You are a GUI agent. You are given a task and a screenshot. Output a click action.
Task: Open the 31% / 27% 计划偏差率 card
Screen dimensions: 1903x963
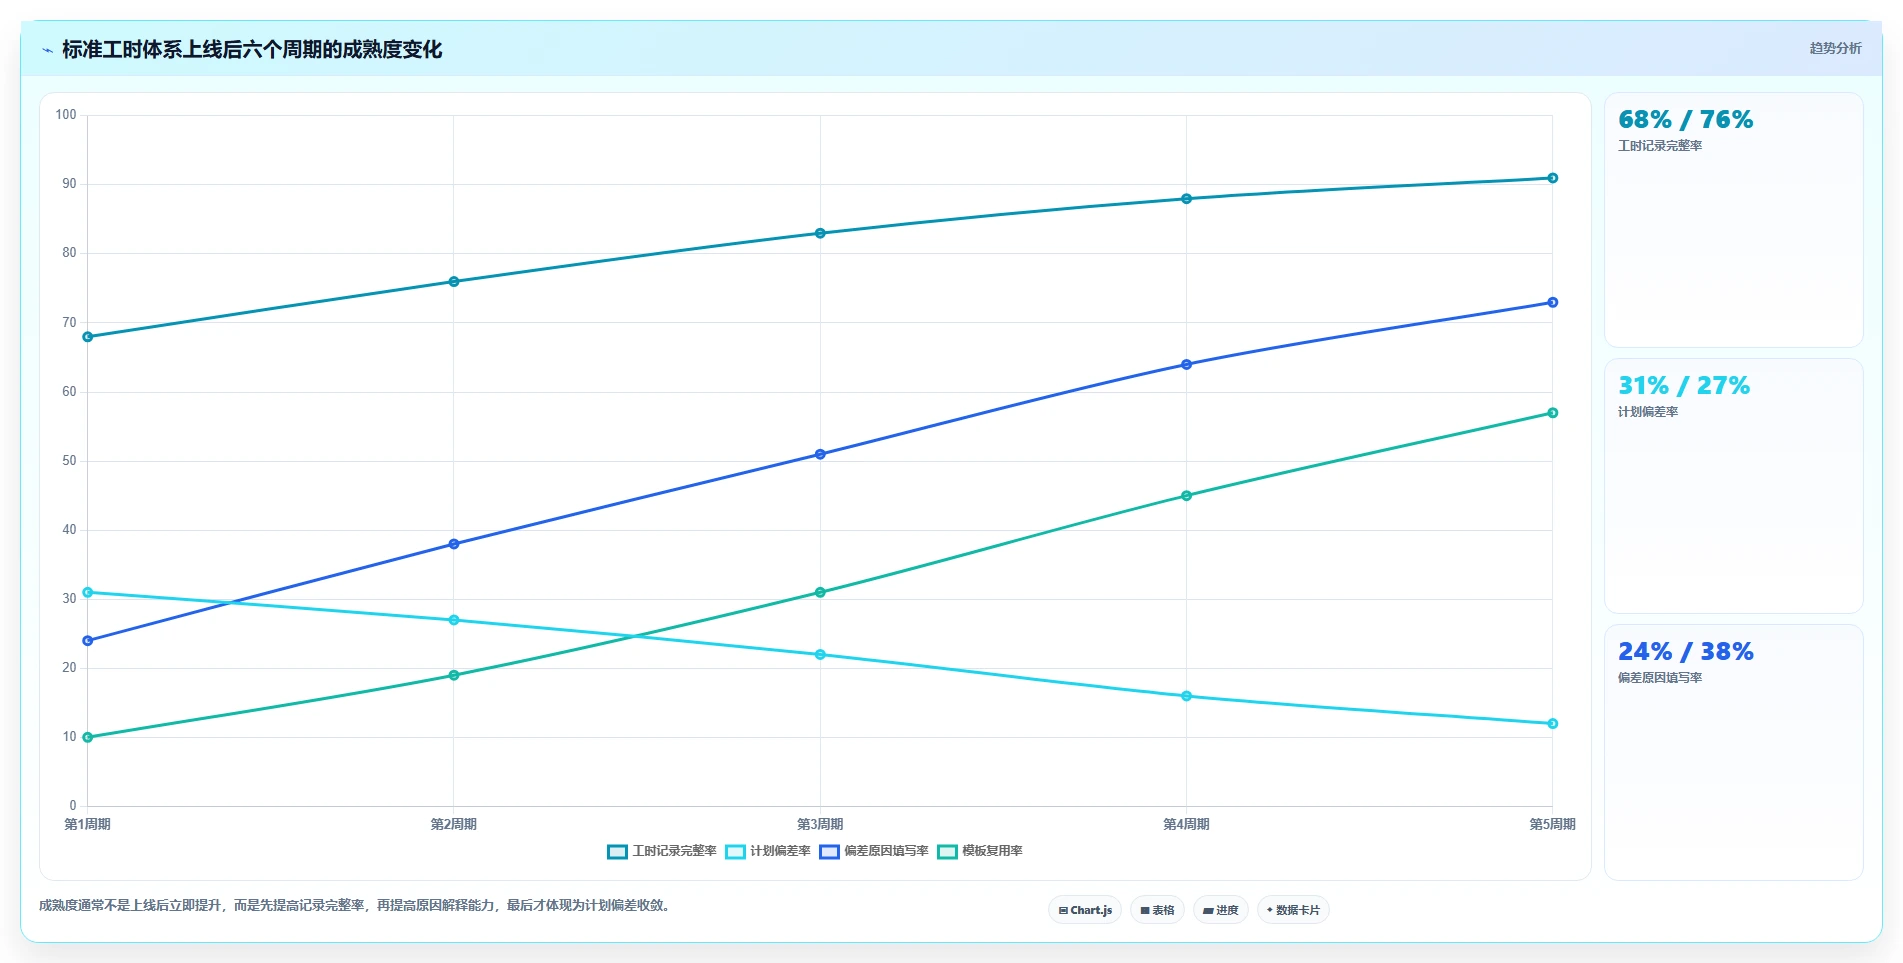[1734, 486]
